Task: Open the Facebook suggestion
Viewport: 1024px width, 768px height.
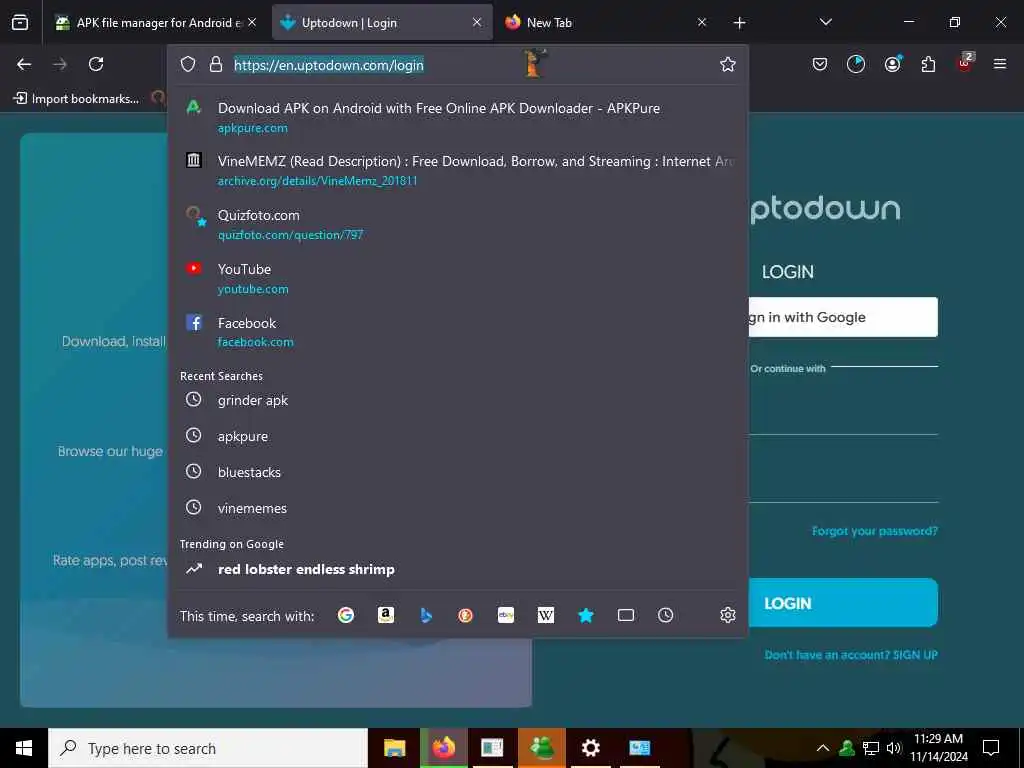Action: pyautogui.click(x=458, y=332)
